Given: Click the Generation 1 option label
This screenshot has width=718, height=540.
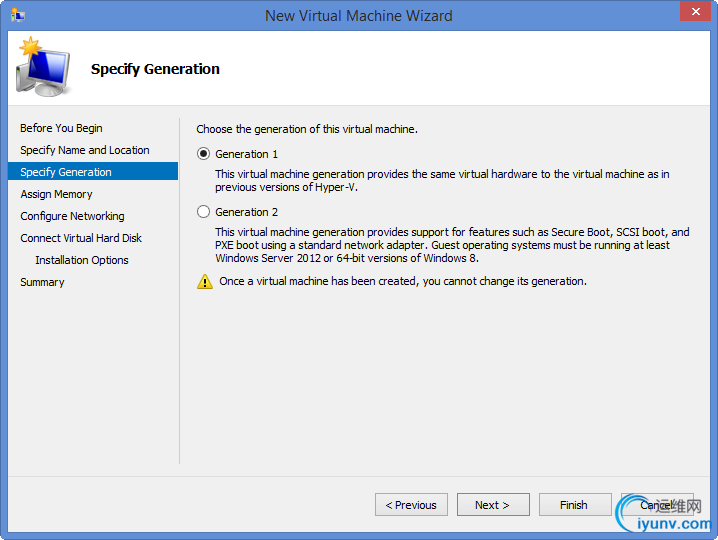Looking at the screenshot, I should (x=246, y=154).
